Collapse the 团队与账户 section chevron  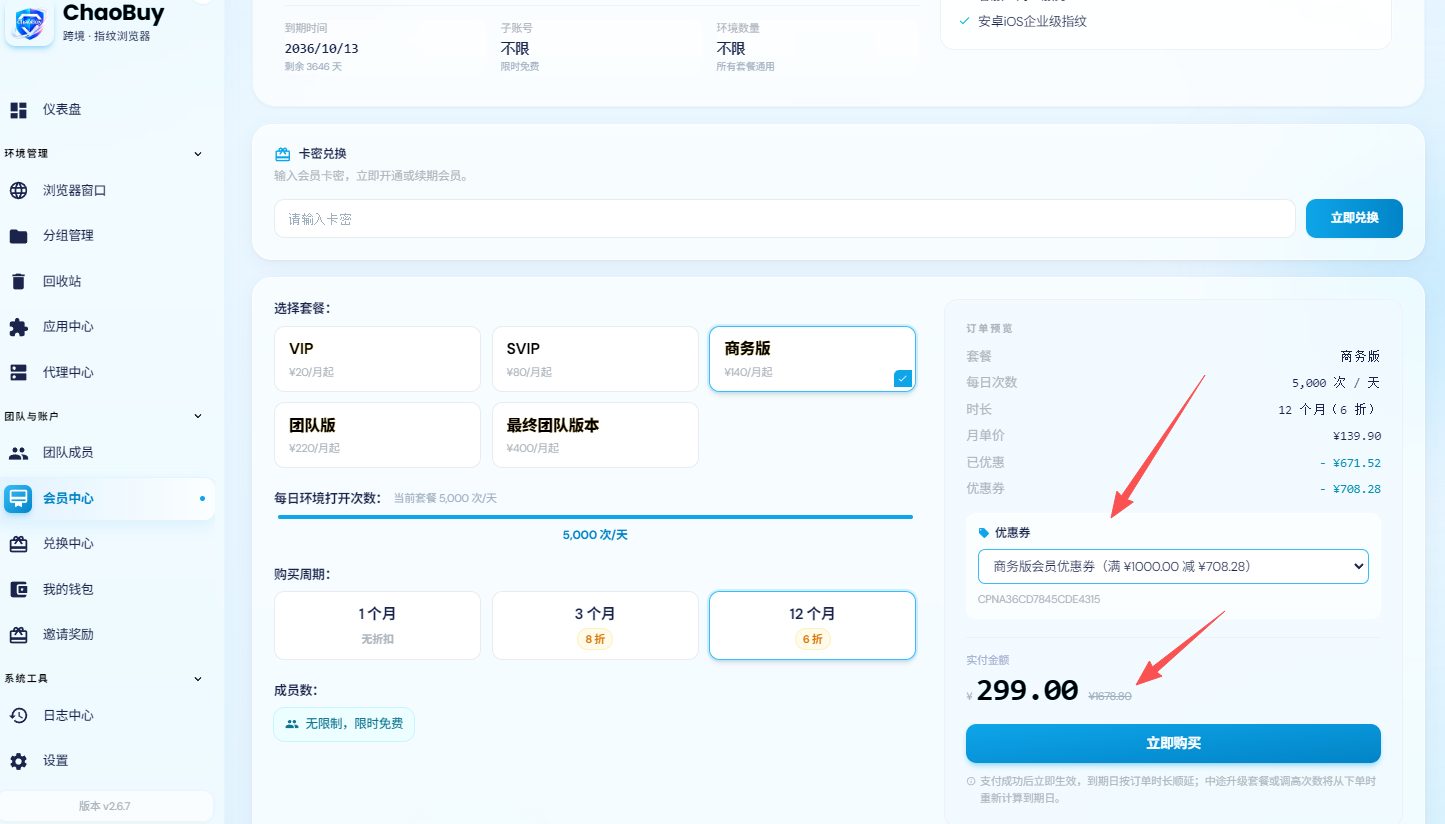(197, 416)
